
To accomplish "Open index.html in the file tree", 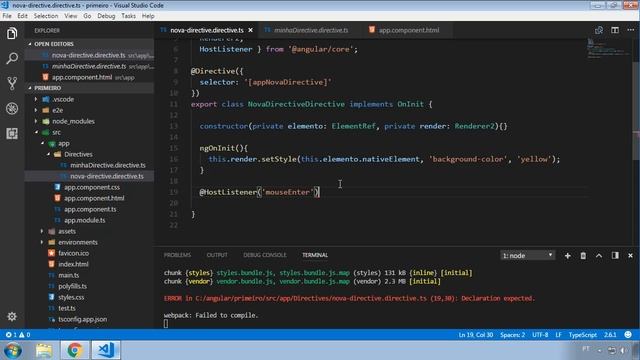I will click(73, 264).
